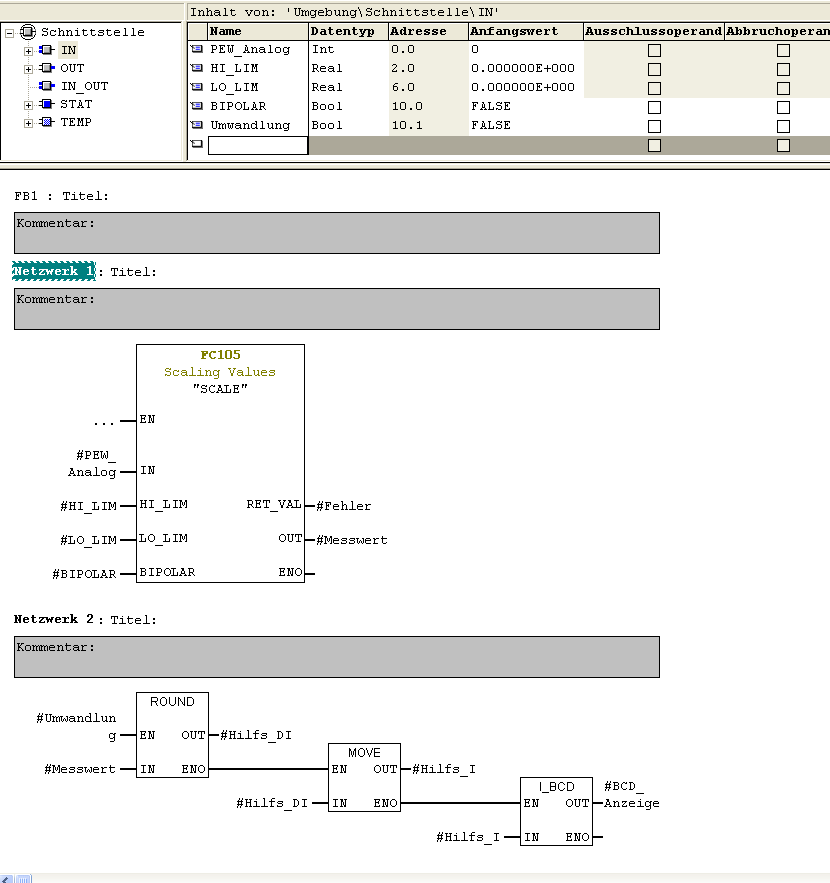This screenshot has height=883, width=830.
Task: Select the ROUND function block
Action: point(172,735)
